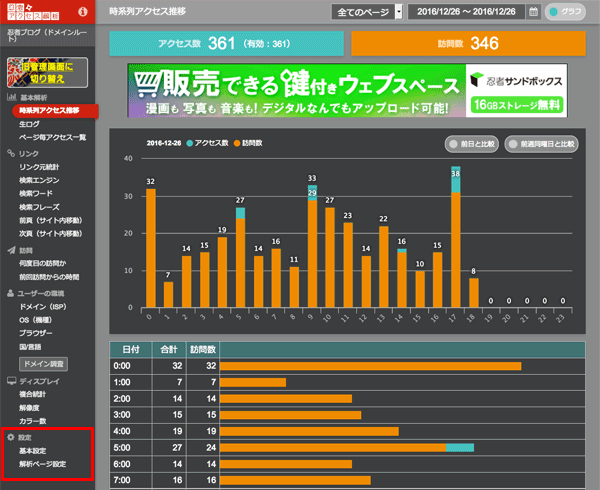Toggle the アクセス数 legend series
This screenshot has width=600, height=490.
tap(207, 143)
